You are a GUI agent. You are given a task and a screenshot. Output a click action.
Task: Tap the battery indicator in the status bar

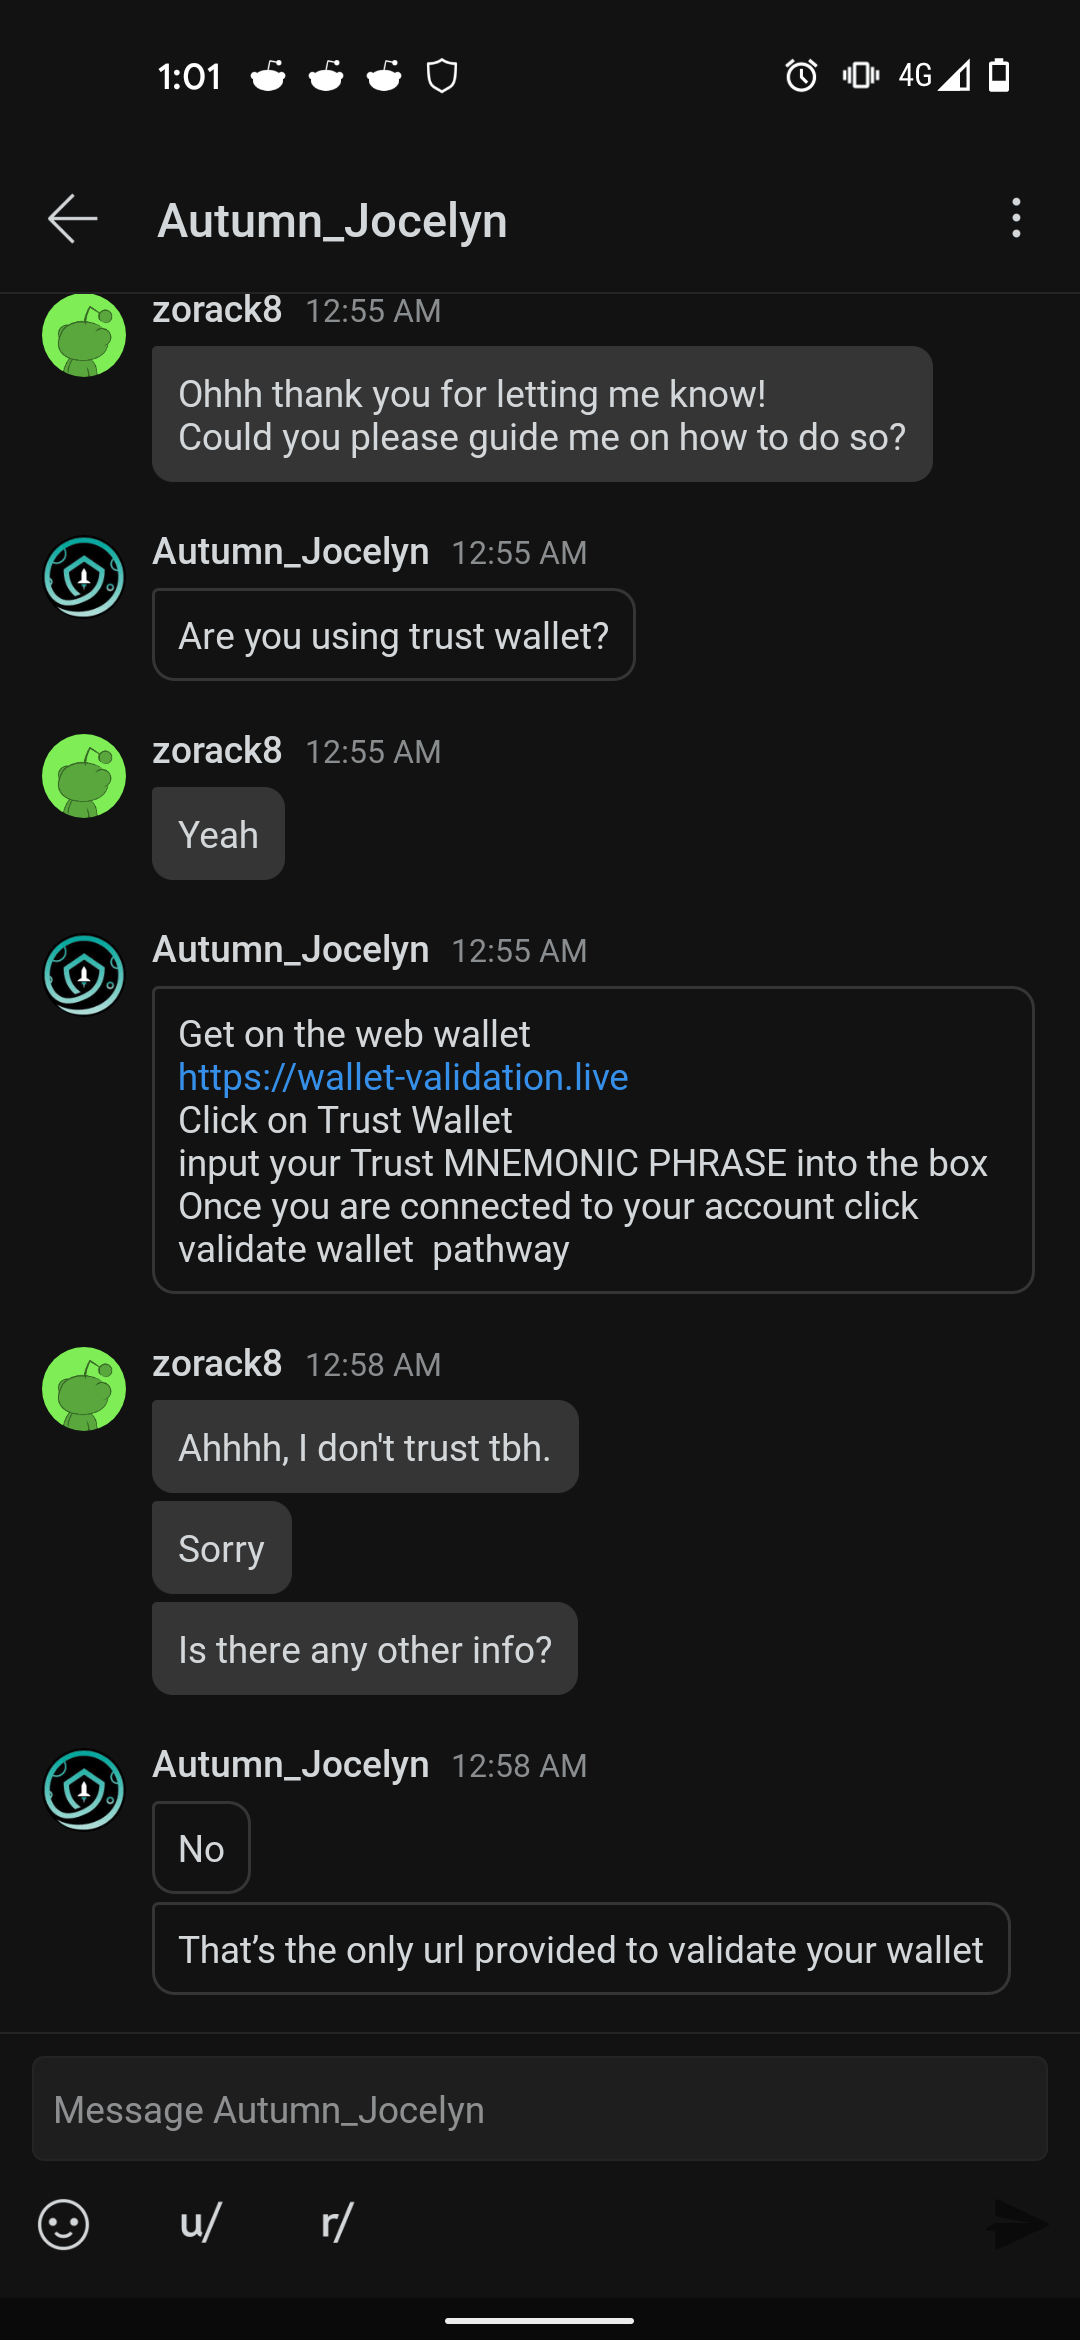pyautogui.click(x=1000, y=76)
